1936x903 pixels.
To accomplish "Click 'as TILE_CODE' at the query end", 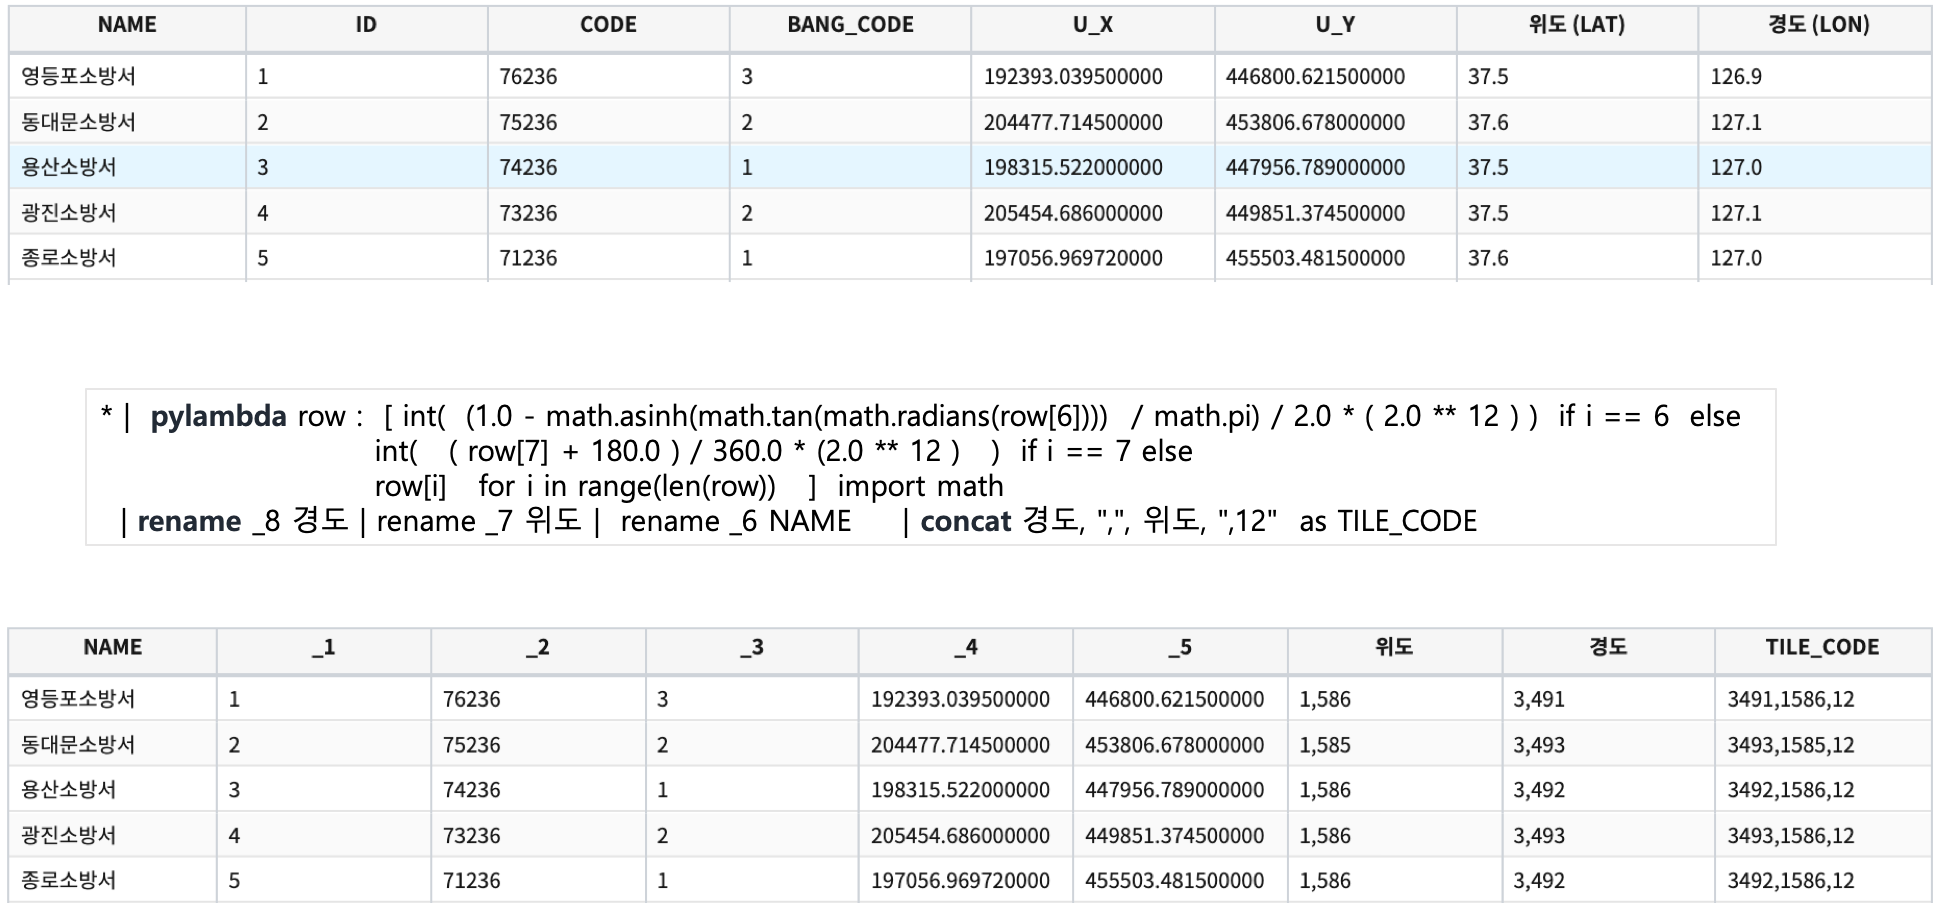I will point(1388,521).
